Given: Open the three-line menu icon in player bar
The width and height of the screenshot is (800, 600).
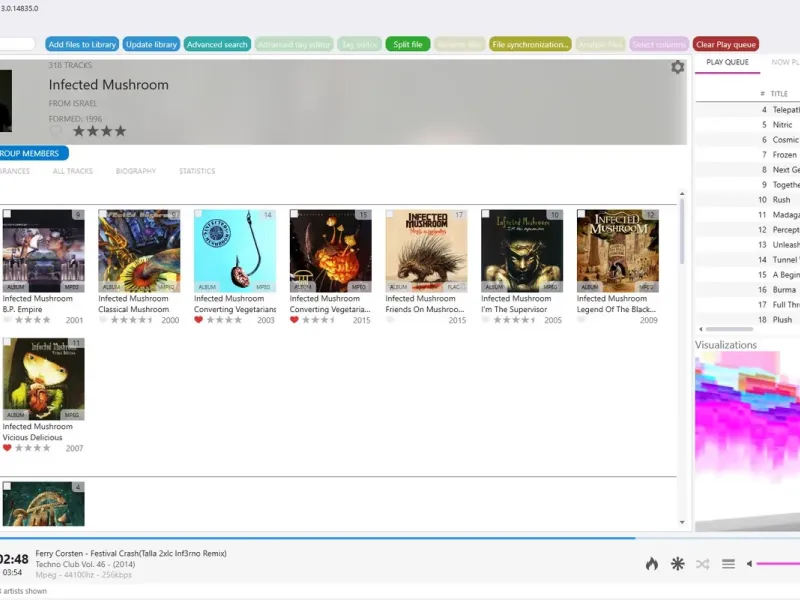Looking at the screenshot, I should [x=728, y=564].
